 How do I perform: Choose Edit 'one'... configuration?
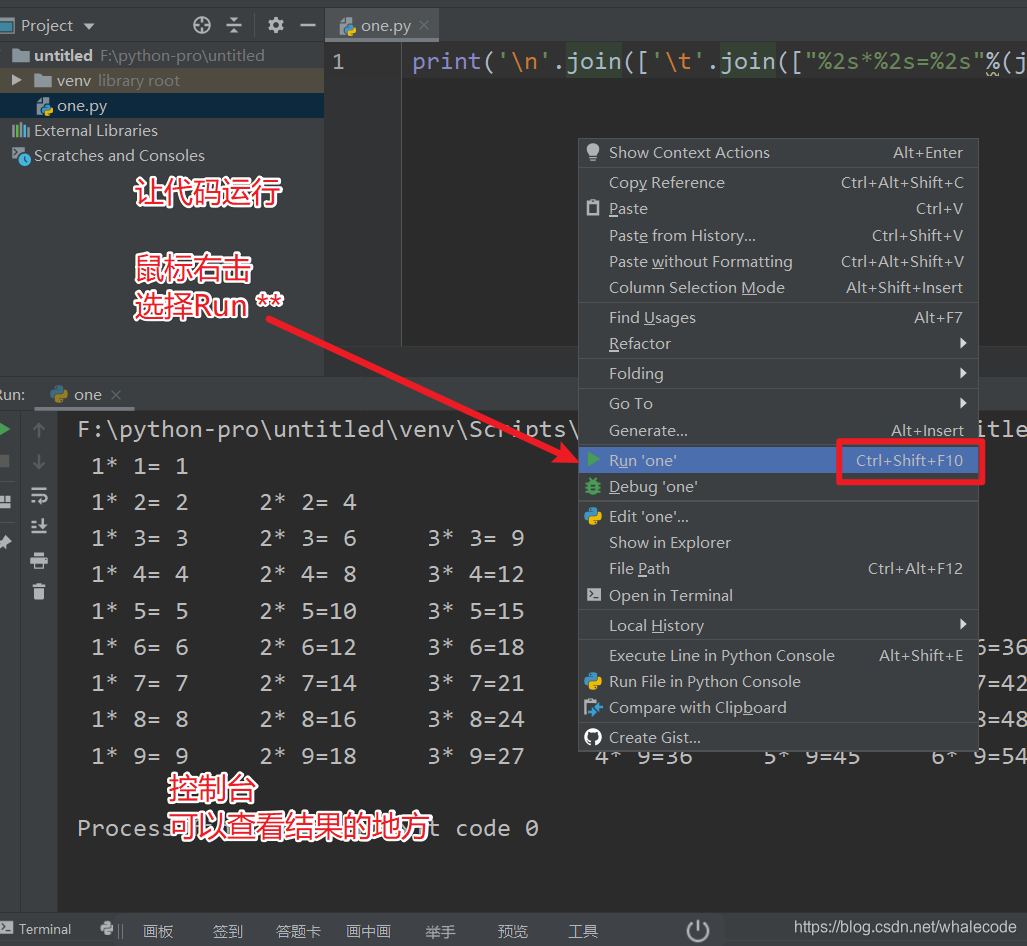[x=778, y=517]
